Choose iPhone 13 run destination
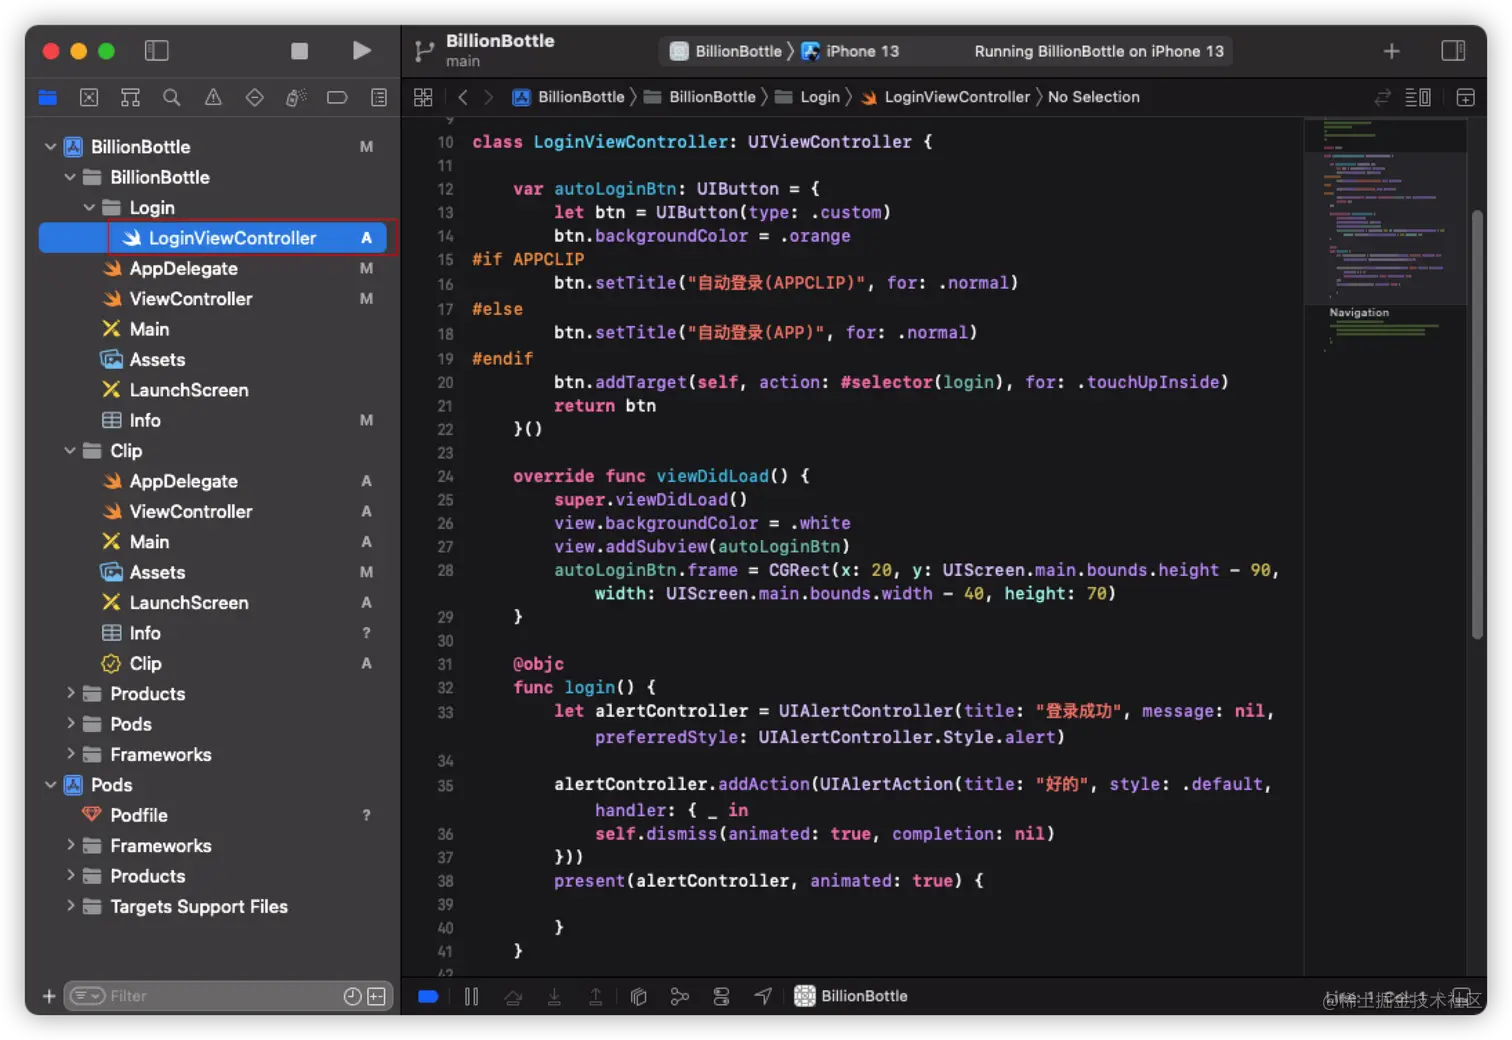Screen dimensions: 1512x1040 click(x=851, y=51)
